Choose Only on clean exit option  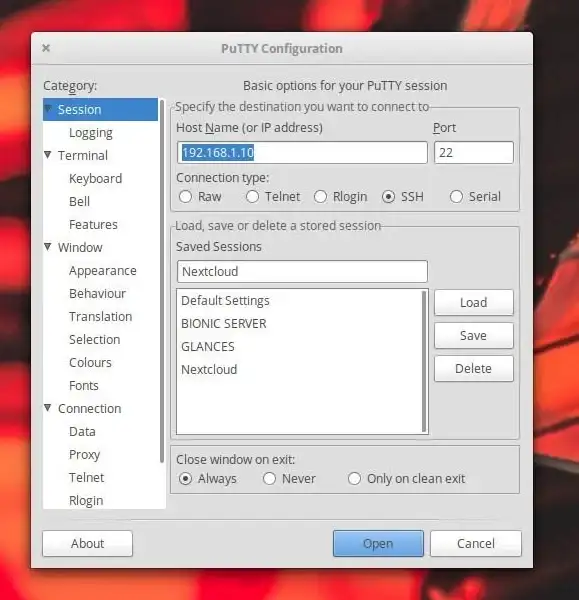(x=406, y=479)
